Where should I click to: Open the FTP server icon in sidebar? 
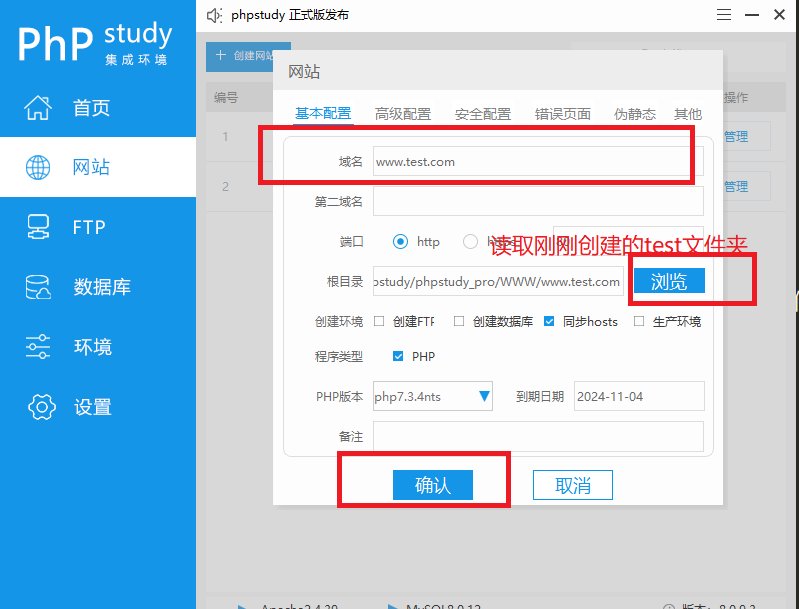38,227
